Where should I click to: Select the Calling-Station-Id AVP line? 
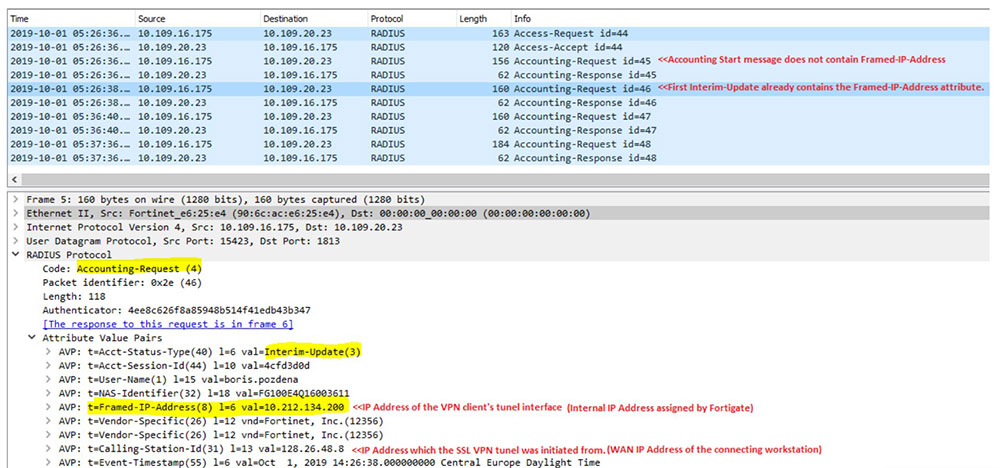(202, 450)
